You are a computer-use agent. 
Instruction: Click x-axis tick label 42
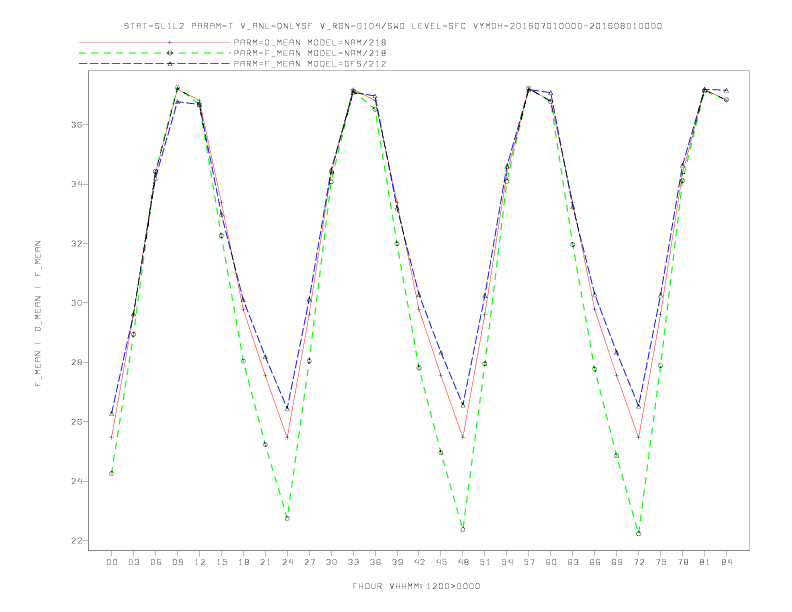point(419,562)
